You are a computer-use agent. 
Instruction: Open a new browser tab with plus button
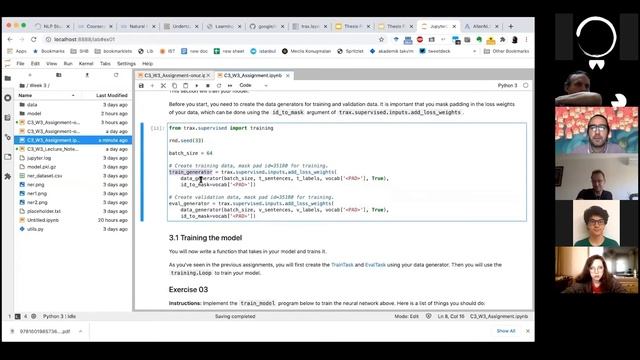(511, 26)
